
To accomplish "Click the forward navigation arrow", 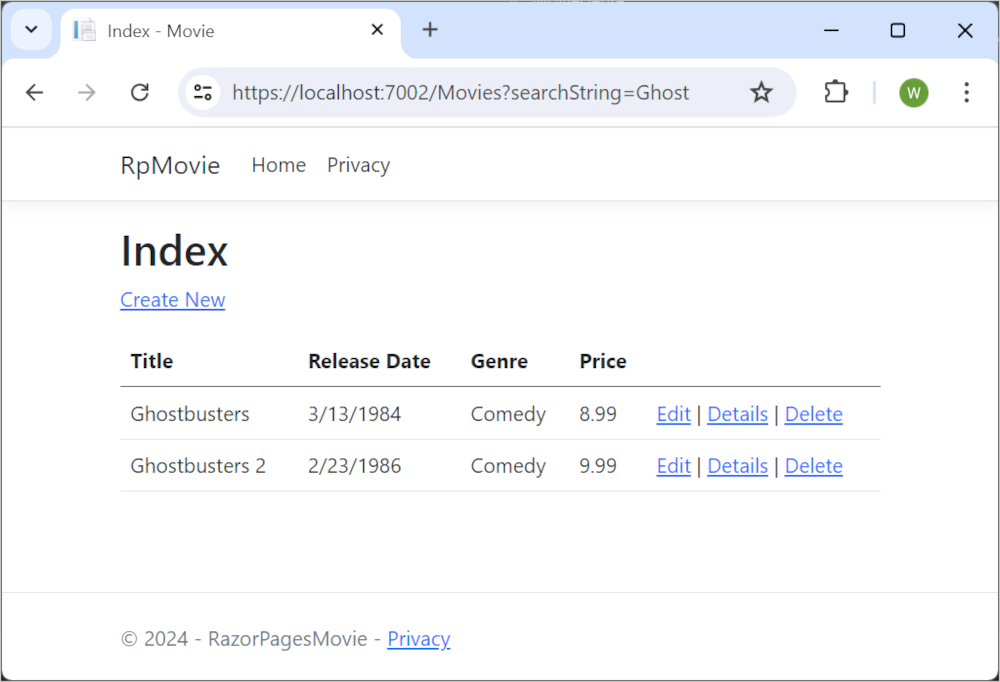I will [x=87, y=92].
